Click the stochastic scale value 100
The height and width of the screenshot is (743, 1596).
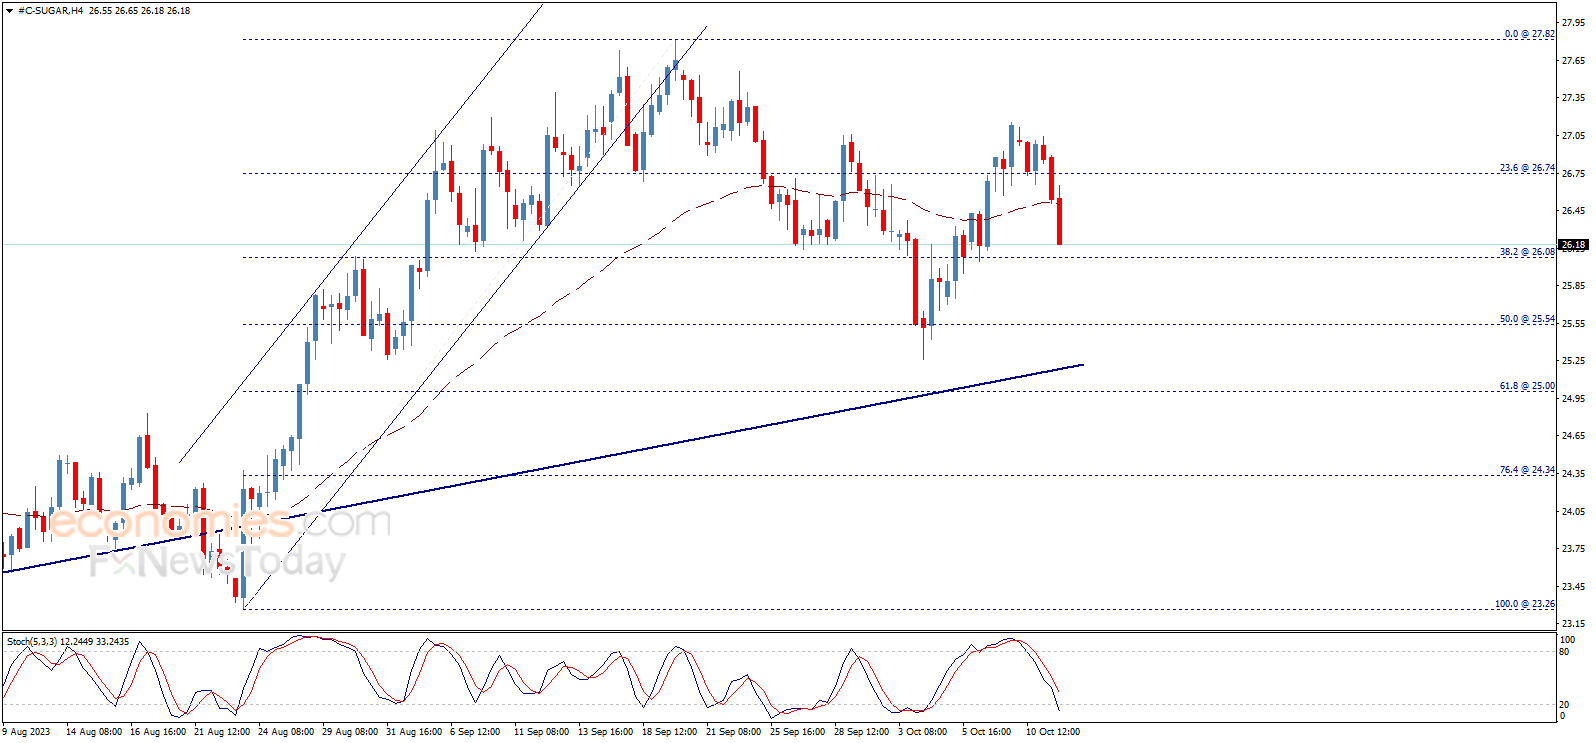coord(1567,639)
